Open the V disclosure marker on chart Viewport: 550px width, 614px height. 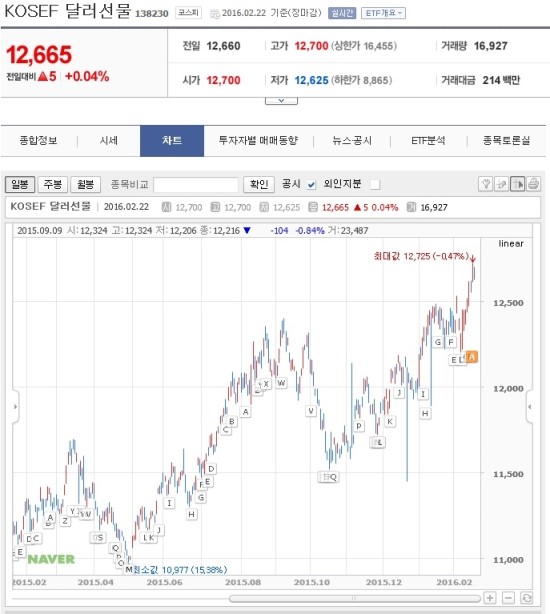(x=311, y=411)
